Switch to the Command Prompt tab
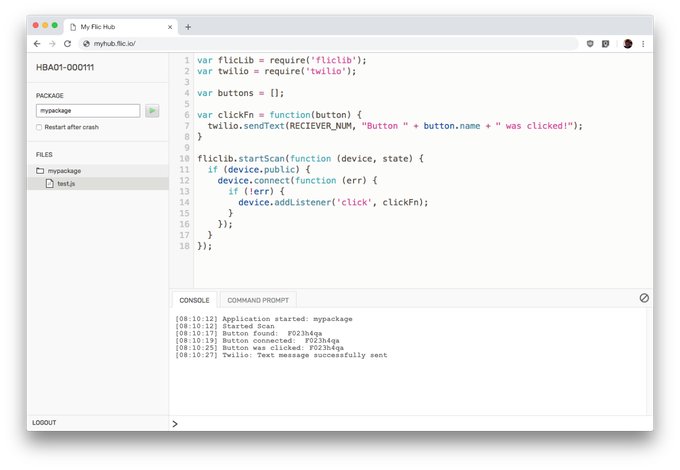 point(257,300)
